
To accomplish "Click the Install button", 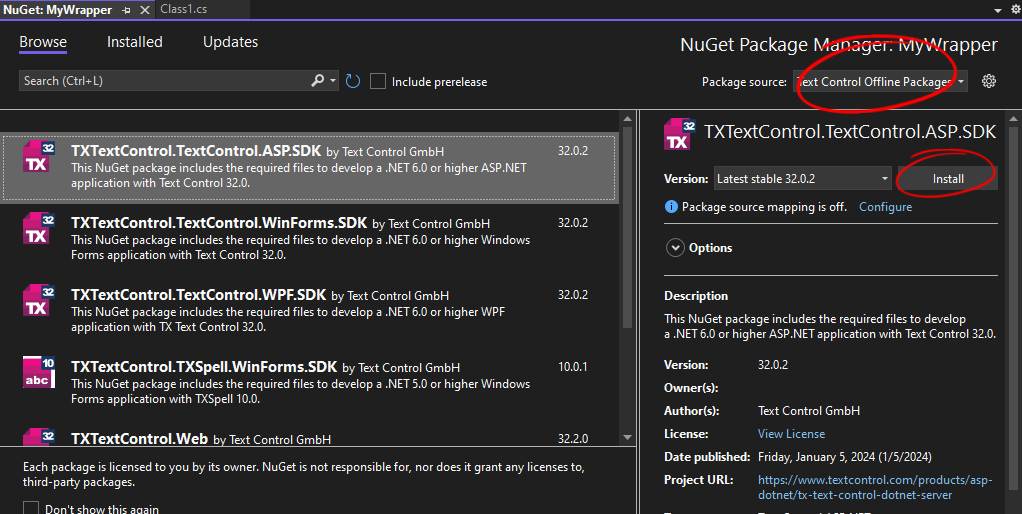I will 948,178.
